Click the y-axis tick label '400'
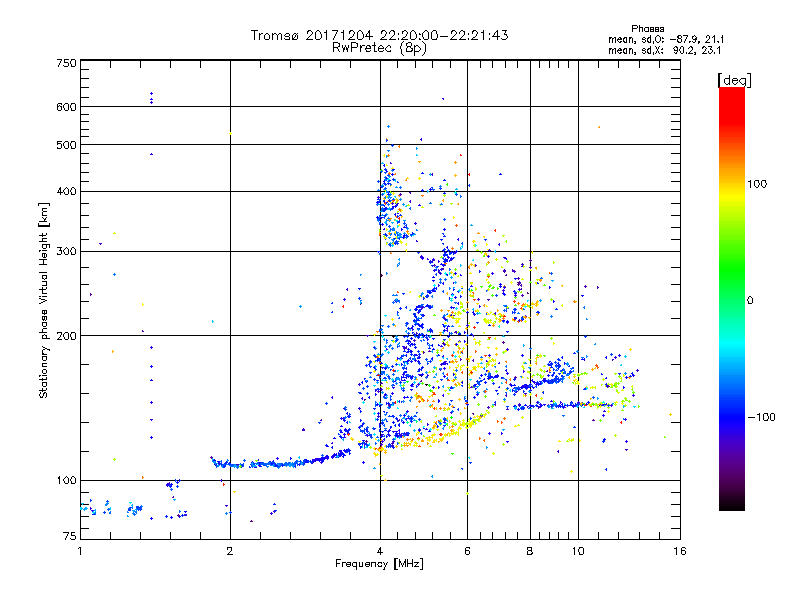The height and width of the screenshot is (600, 800). (66, 191)
